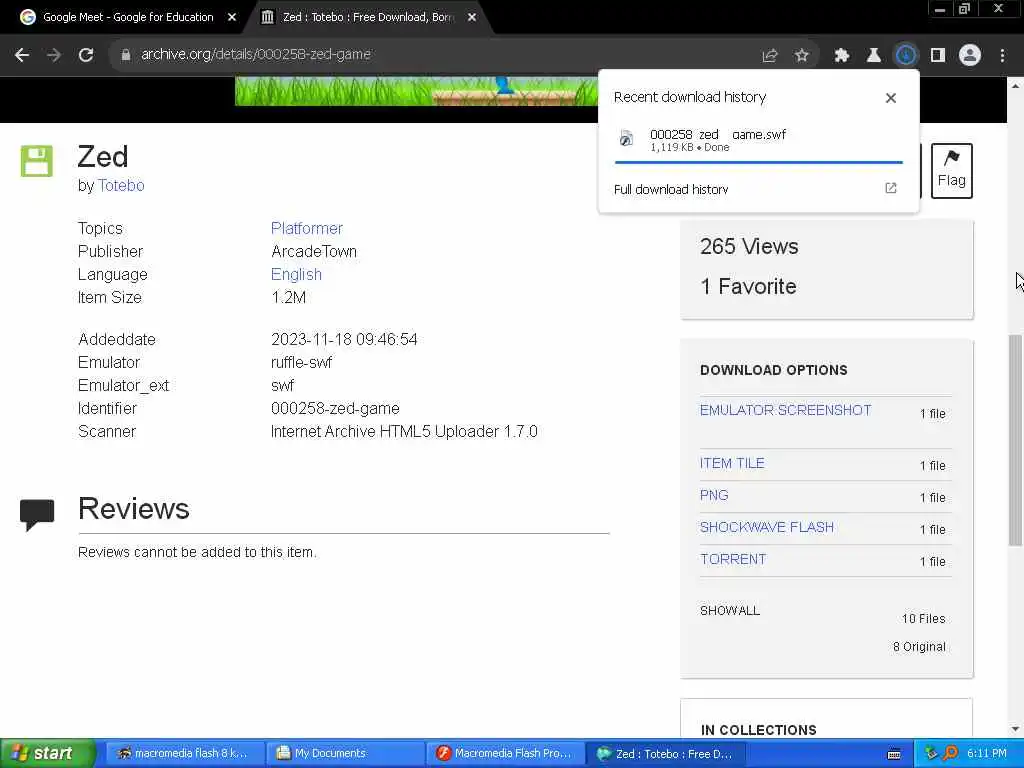Image resolution: width=1024 pixels, height=768 pixels.
Task: Click SHOW ALL files link
Action: pos(729,611)
